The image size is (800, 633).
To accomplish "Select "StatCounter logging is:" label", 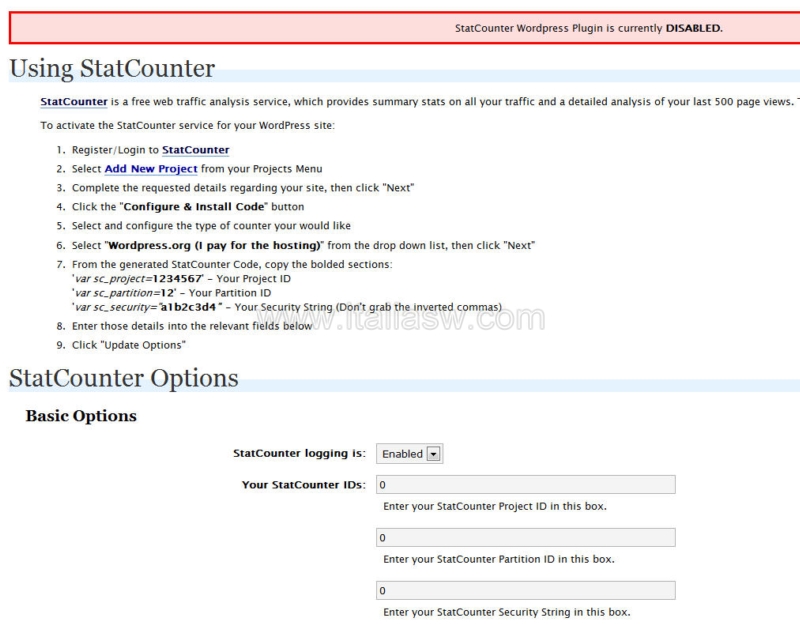I will [299, 453].
